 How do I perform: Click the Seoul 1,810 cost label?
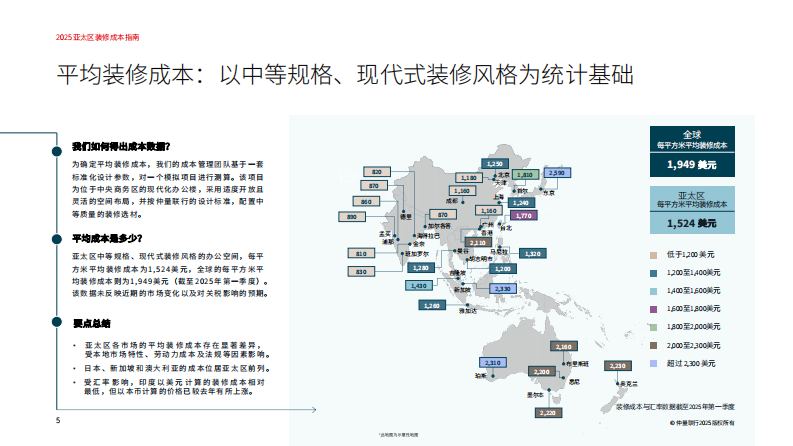pyautogui.click(x=525, y=174)
